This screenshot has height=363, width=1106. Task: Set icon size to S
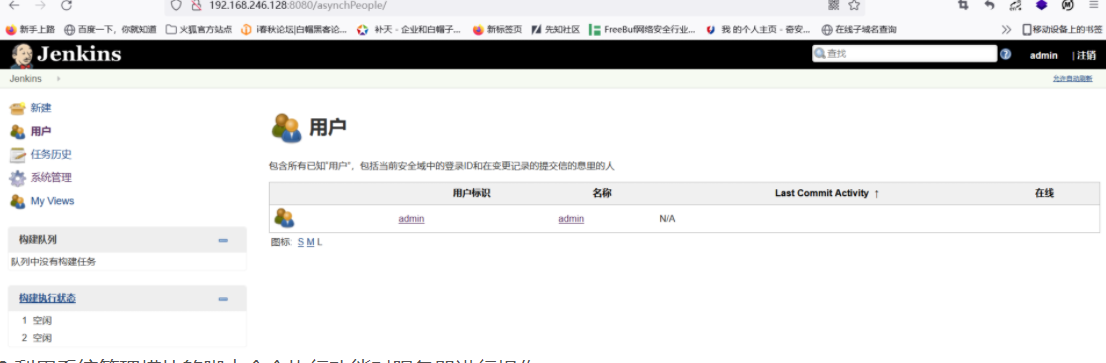(300, 242)
